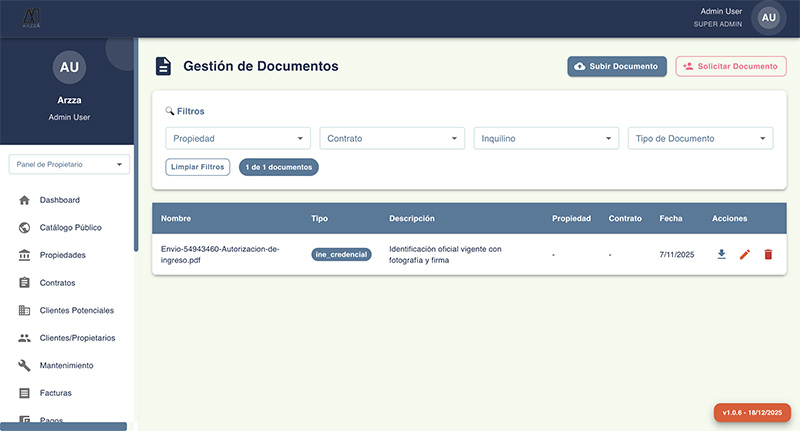Image resolution: width=800 pixels, height=431 pixels.
Task: Download the Envio-54943460 document
Action: pos(722,255)
